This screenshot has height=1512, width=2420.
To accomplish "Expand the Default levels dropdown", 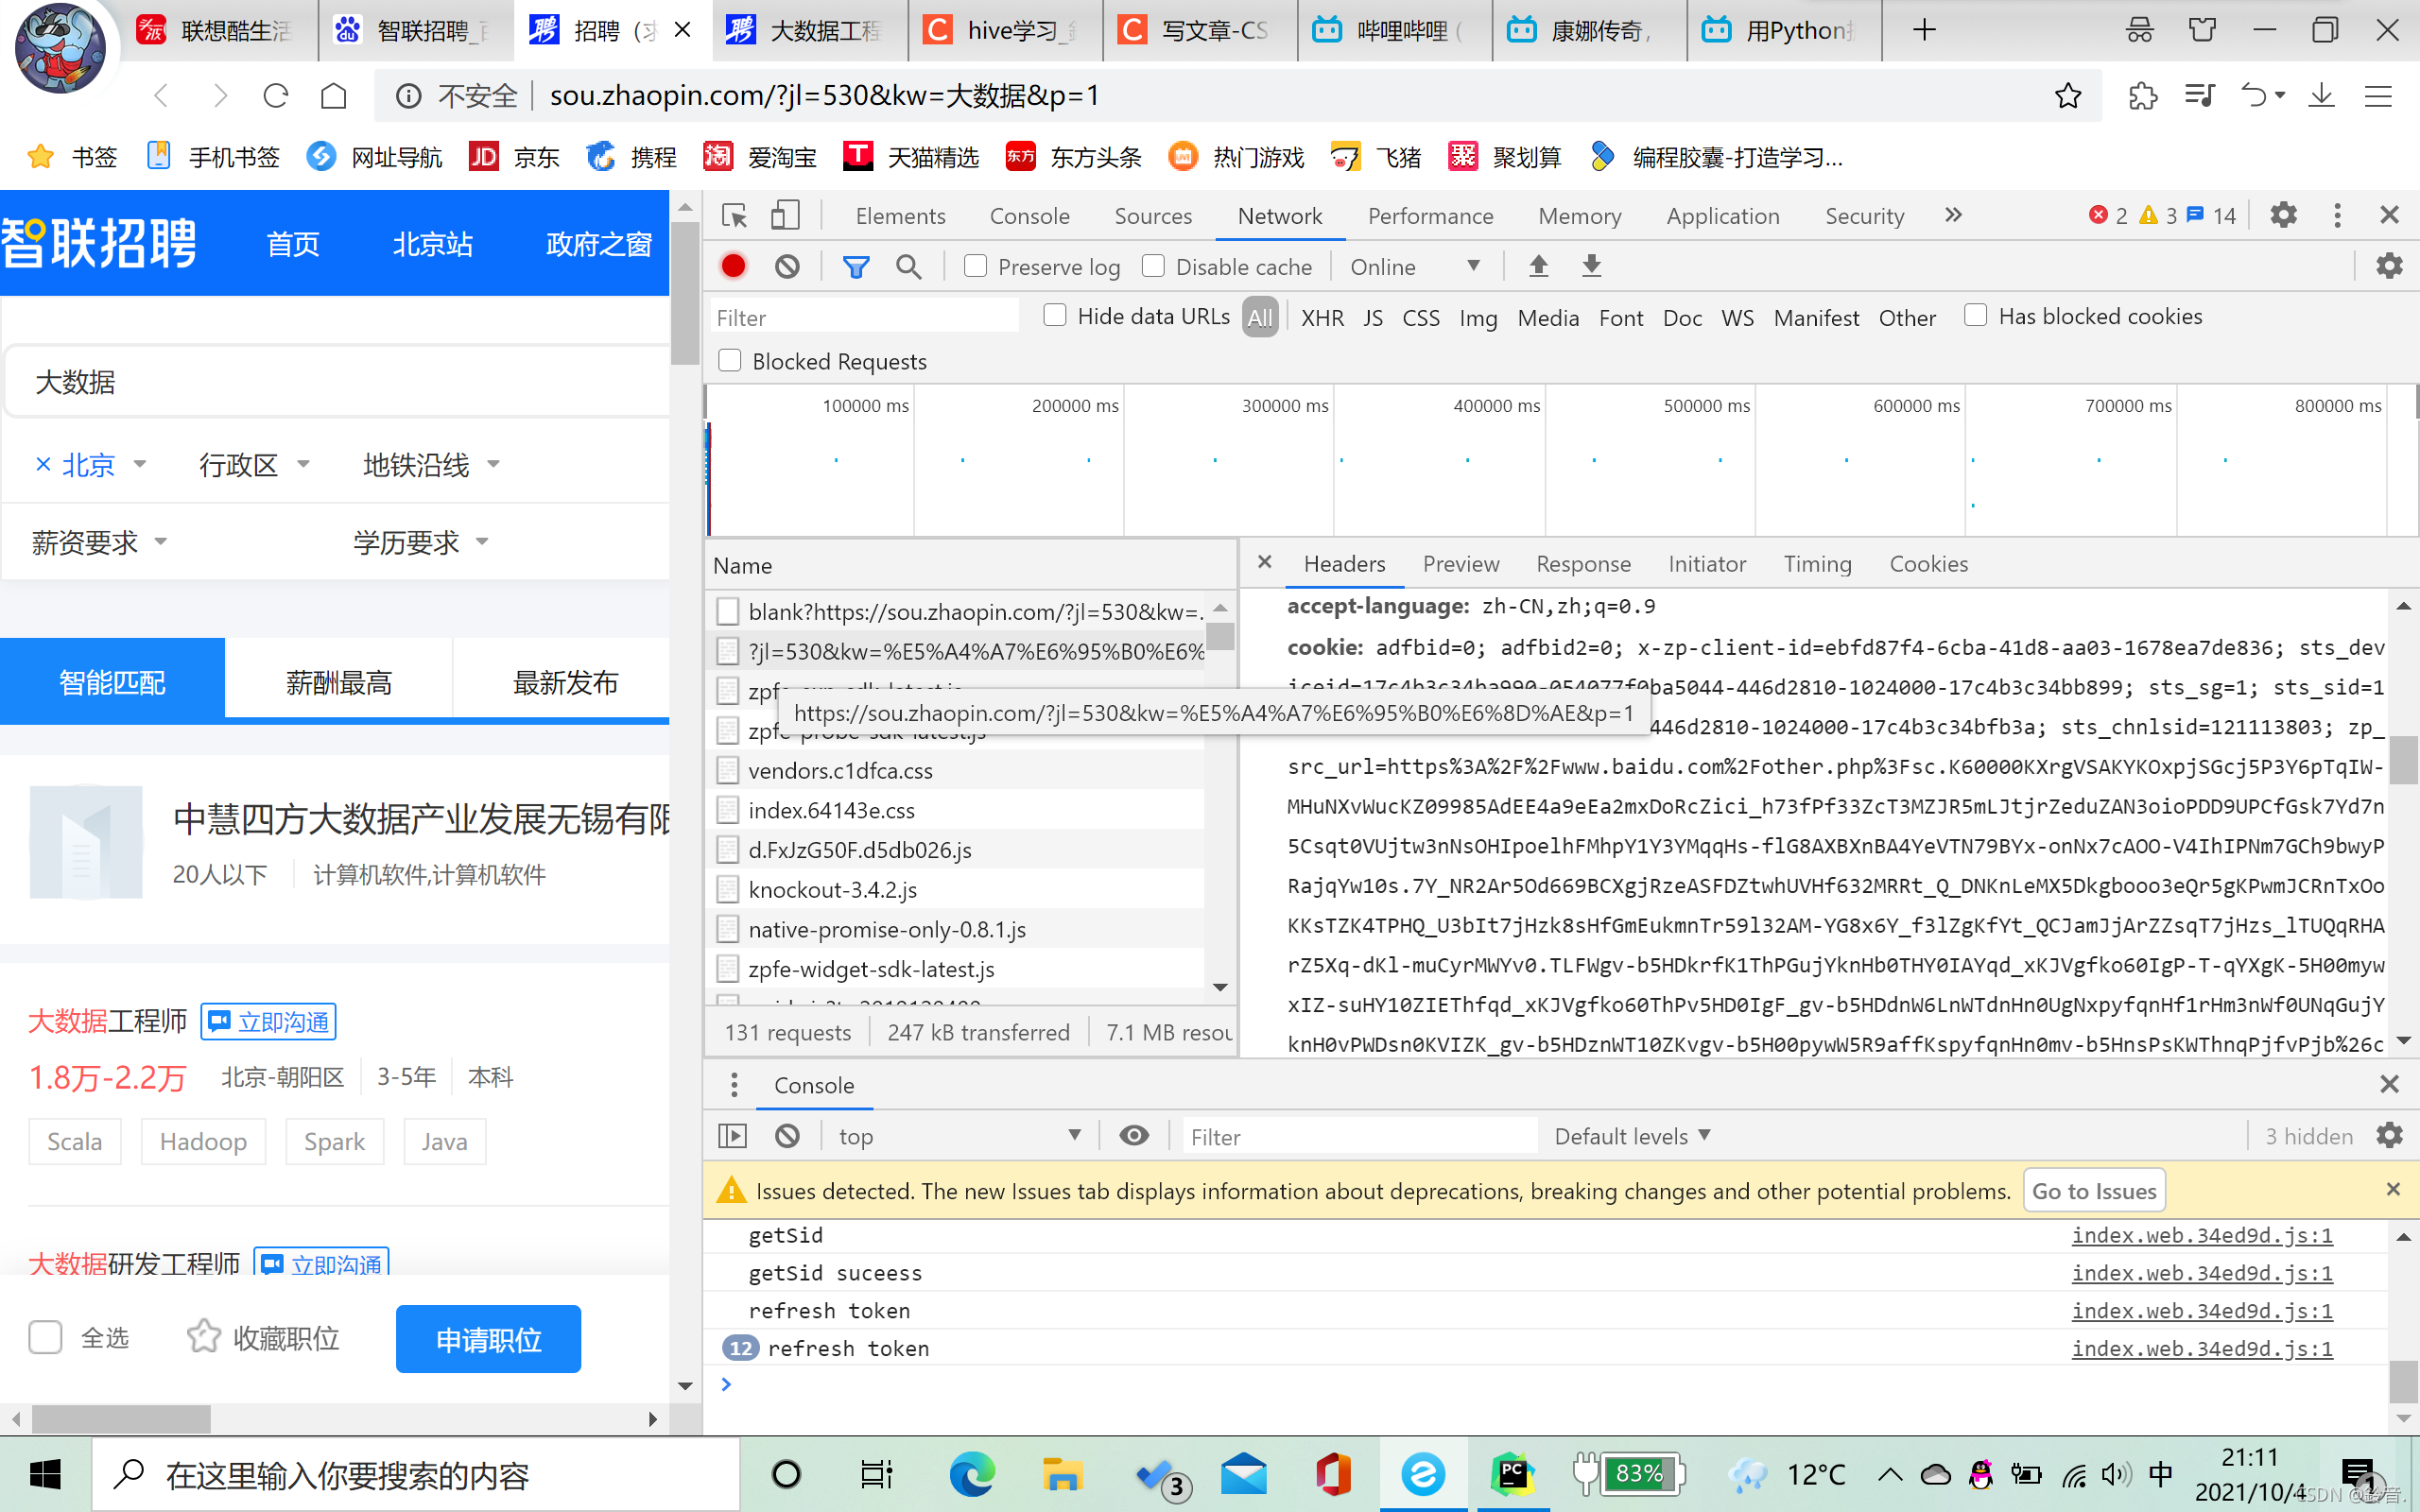I will [1632, 1135].
